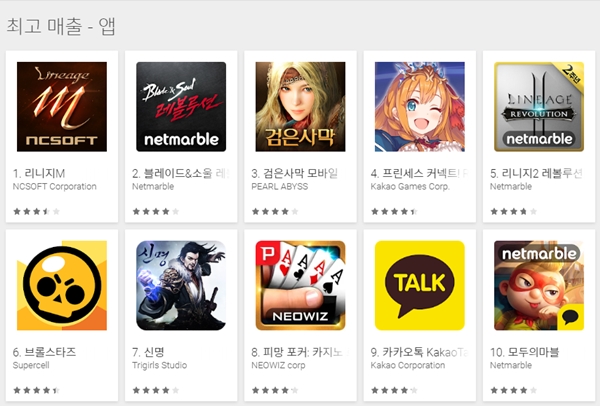
Task: Click the title "6. 브롤스타즈"
Action: click(x=44, y=352)
